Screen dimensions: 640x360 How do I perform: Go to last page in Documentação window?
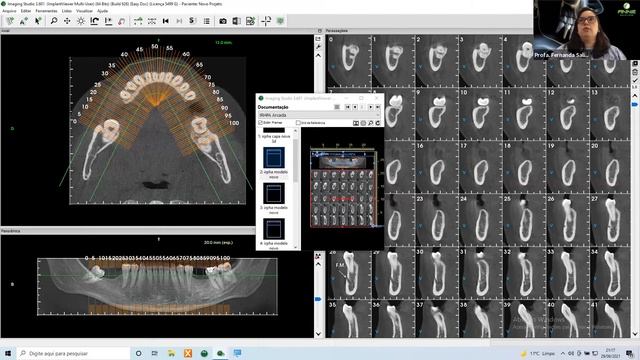(378, 107)
